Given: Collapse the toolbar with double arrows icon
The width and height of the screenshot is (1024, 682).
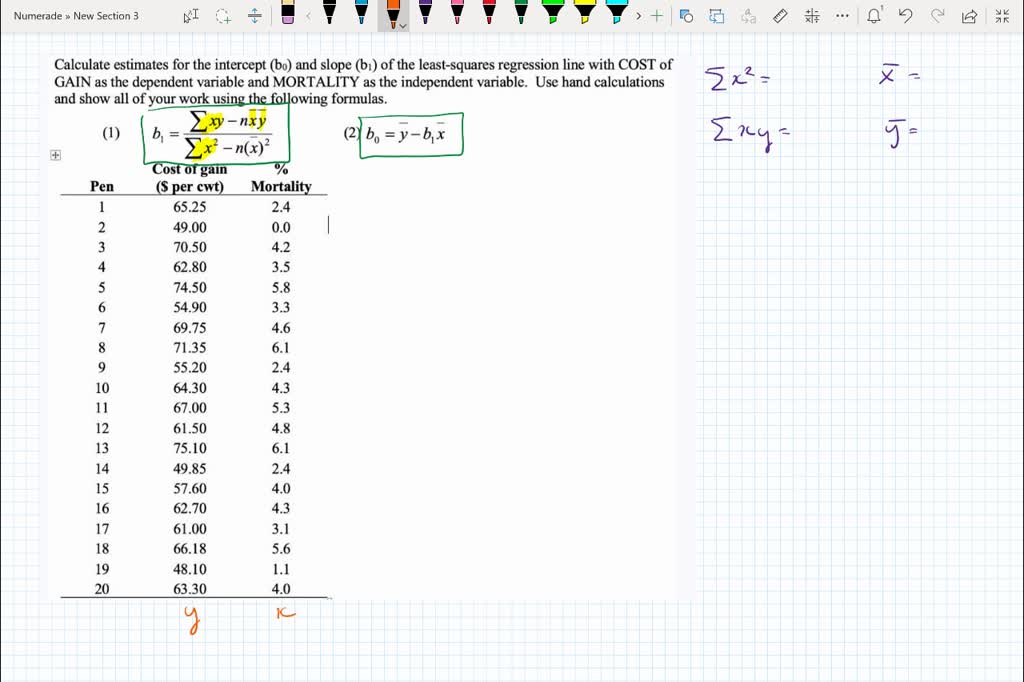Looking at the screenshot, I should [x=1001, y=16].
